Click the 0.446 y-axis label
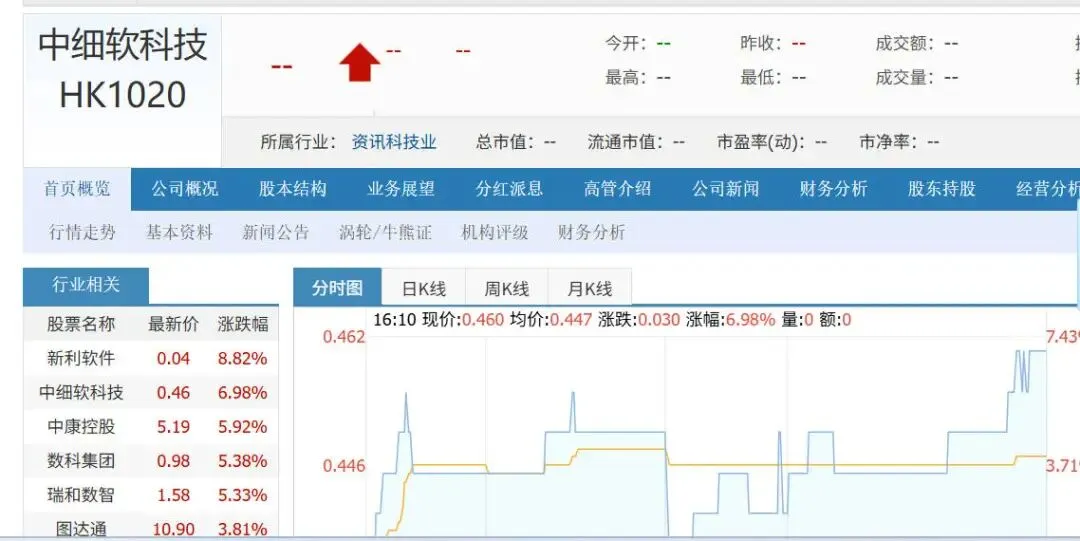The width and height of the screenshot is (1080, 541). (x=344, y=466)
